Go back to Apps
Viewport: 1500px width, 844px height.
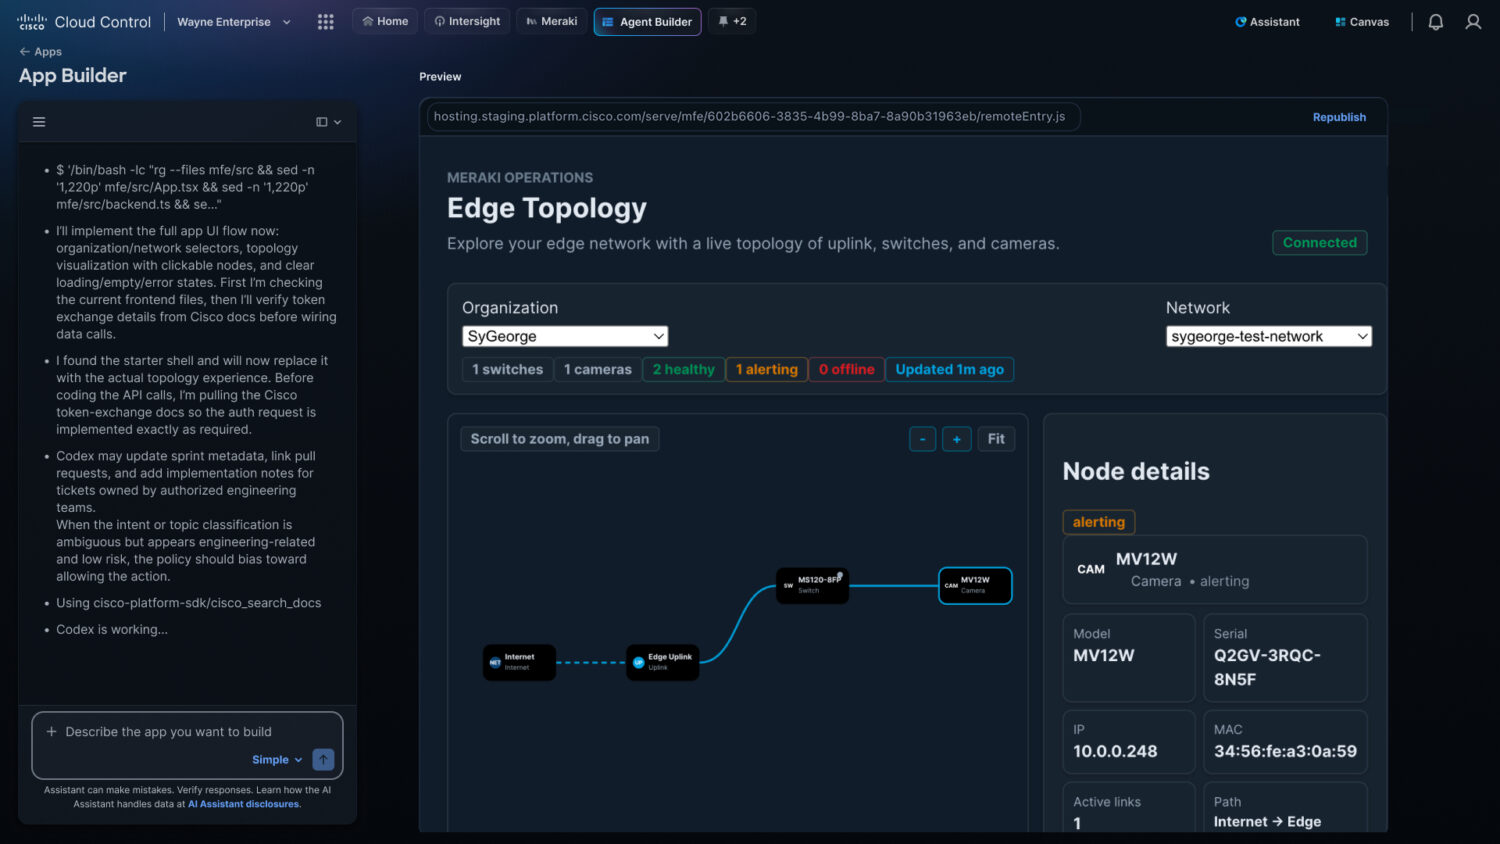tap(40, 52)
